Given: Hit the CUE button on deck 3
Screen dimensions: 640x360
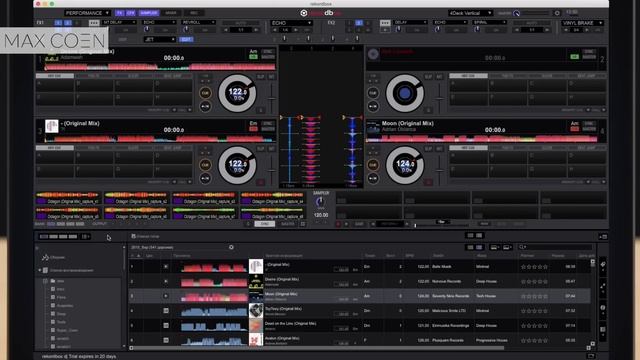Looking at the screenshot, I should coord(205,165).
